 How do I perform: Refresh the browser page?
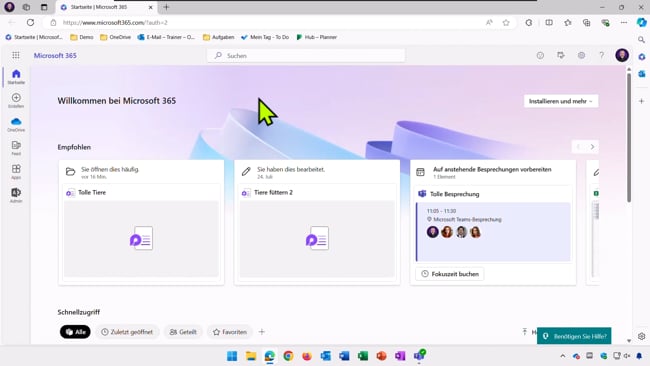tap(30, 22)
